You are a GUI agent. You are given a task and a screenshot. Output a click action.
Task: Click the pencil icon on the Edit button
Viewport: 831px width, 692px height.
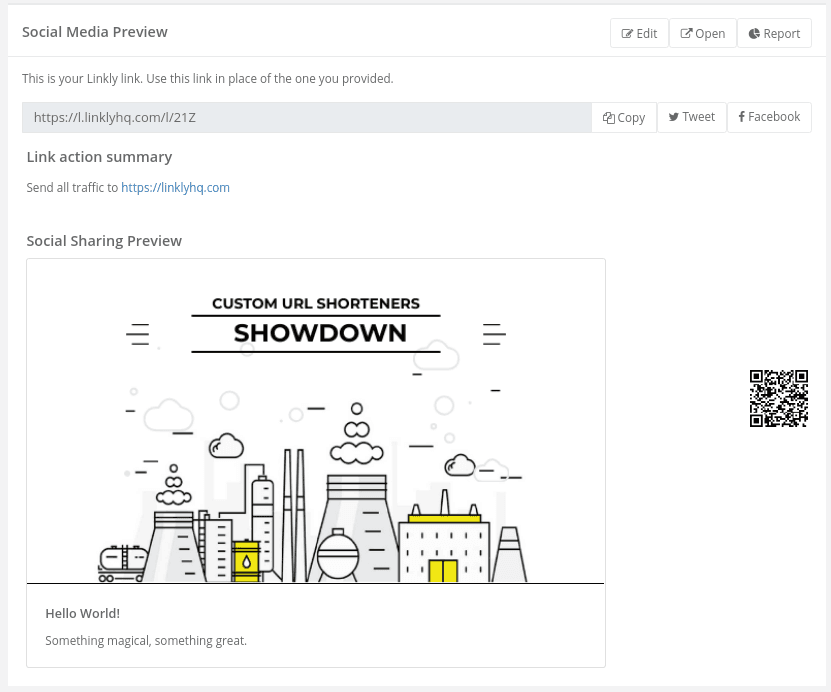pos(628,33)
